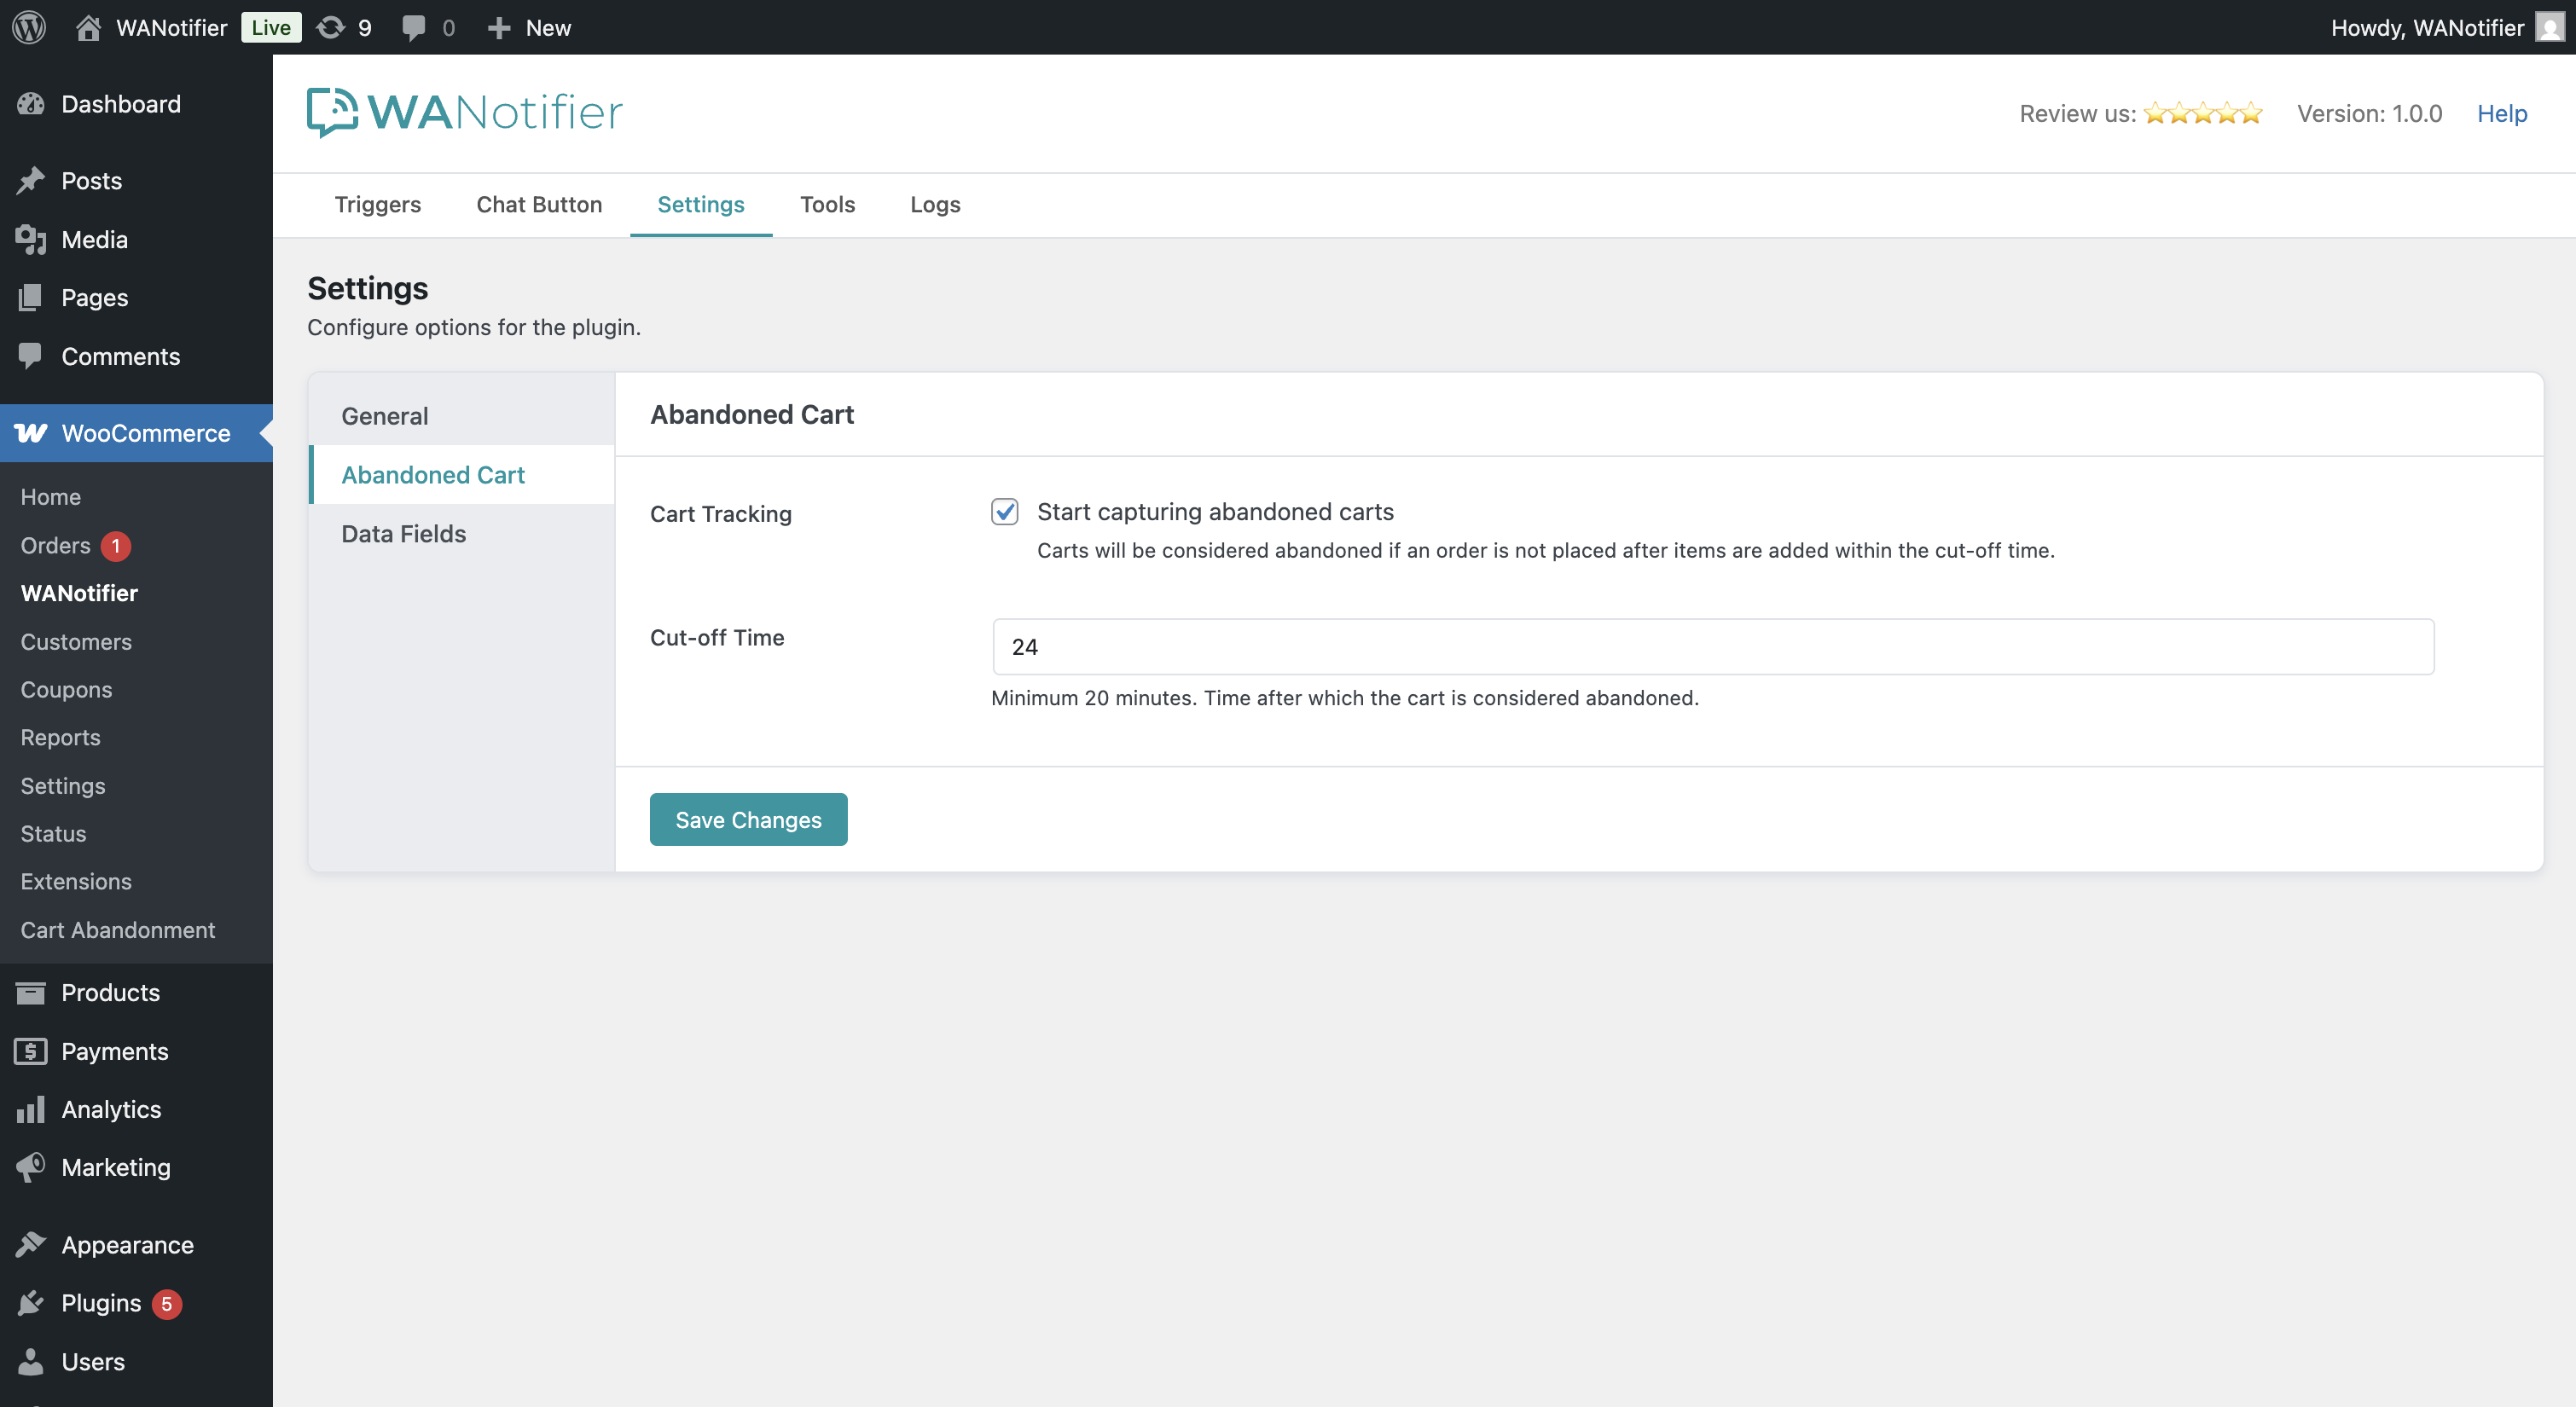The image size is (2576, 1407).
Task: Click the WordPress logo in the admin bar
Action: pos(28,27)
